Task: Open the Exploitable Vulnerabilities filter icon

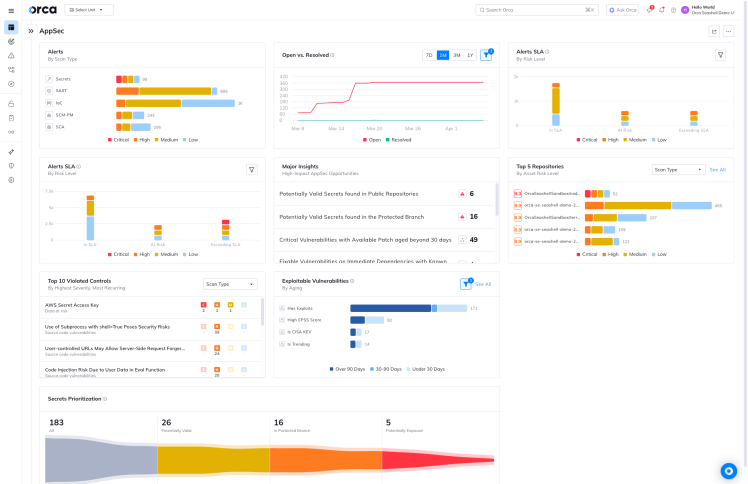Action: click(x=466, y=284)
